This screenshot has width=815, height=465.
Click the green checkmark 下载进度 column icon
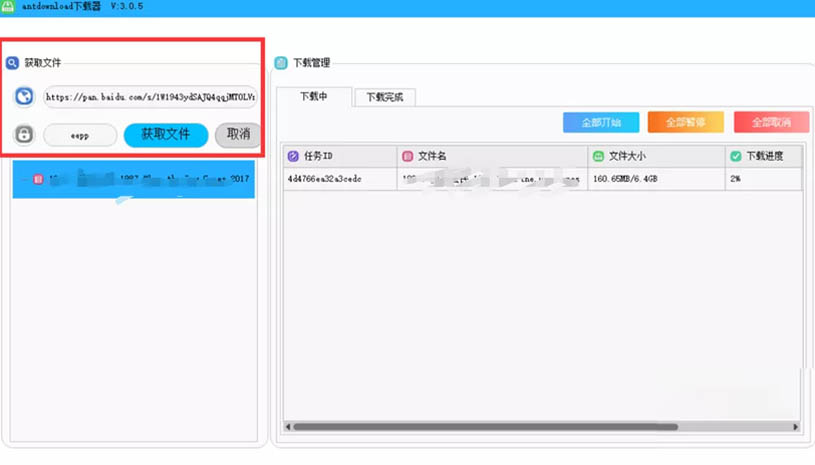pos(735,157)
